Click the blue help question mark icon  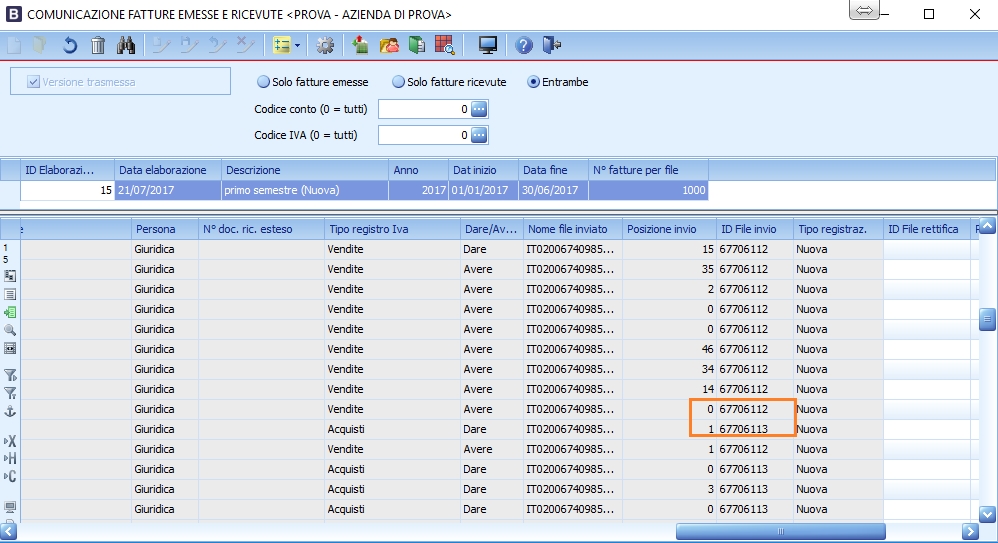coord(523,45)
